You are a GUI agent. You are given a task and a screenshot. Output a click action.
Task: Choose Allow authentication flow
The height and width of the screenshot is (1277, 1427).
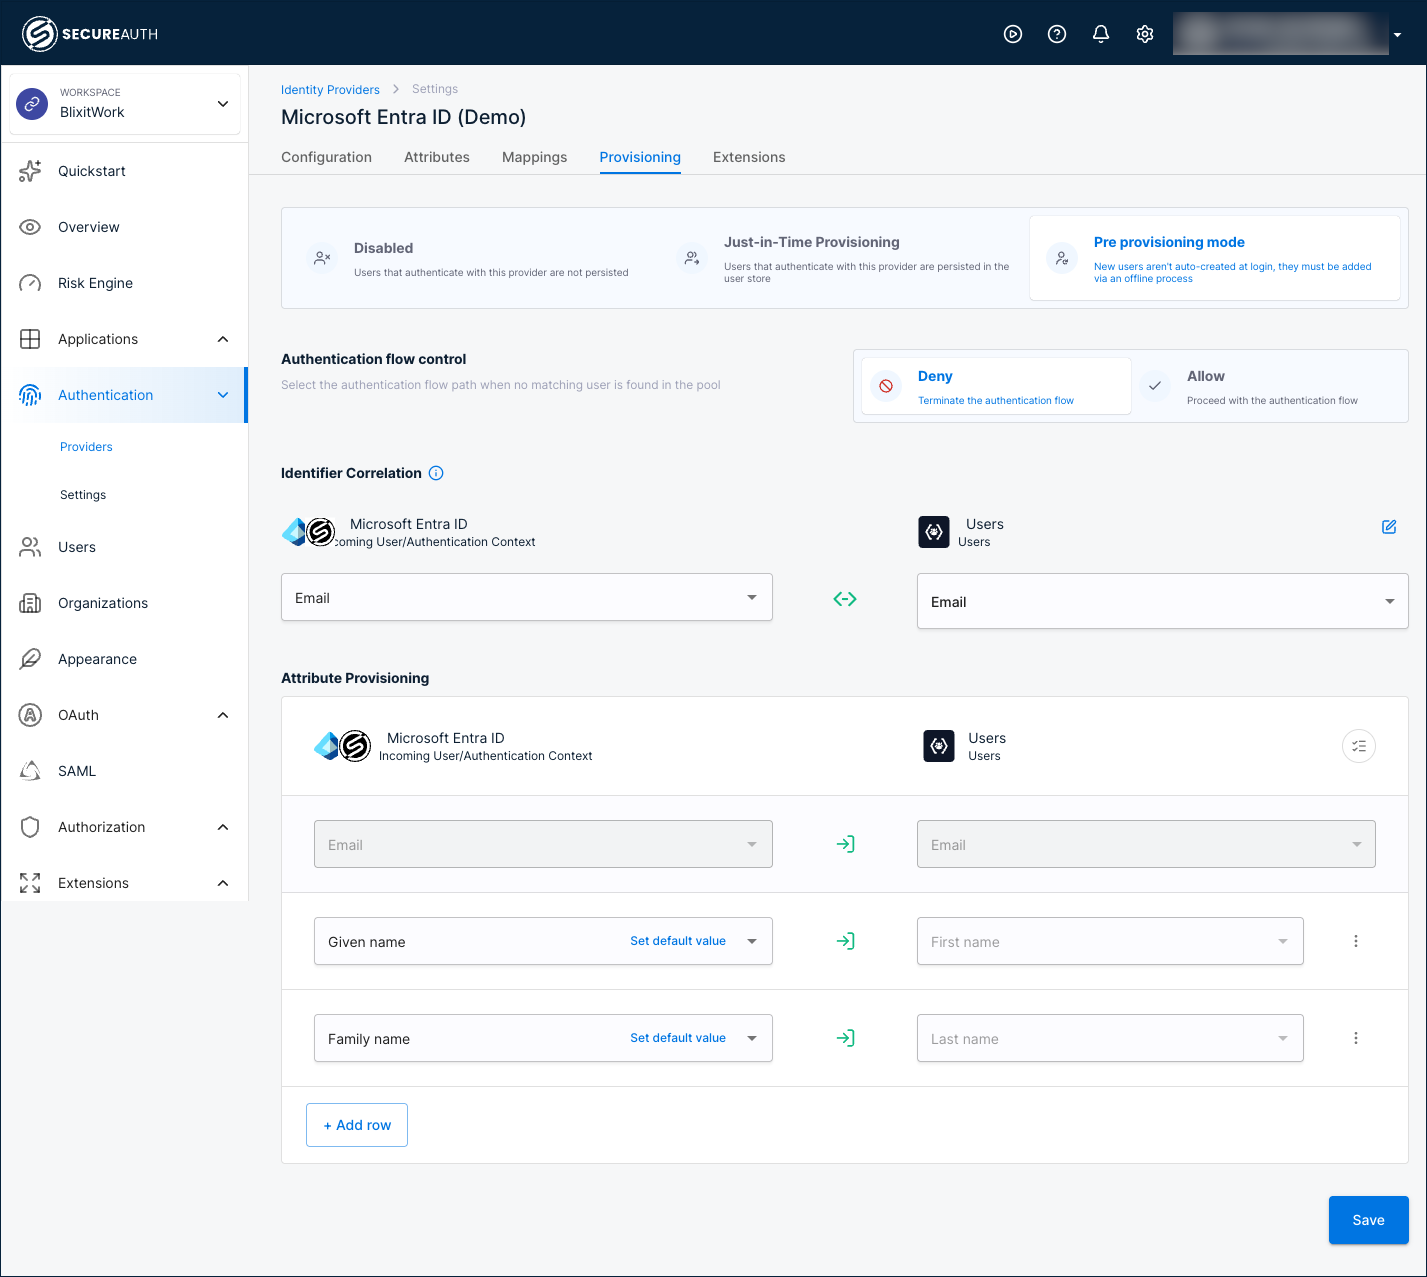(x=1268, y=386)
